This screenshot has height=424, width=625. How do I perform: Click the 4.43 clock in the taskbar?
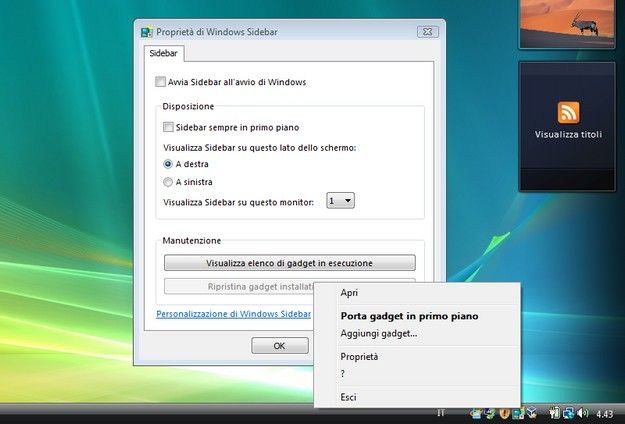604,414
